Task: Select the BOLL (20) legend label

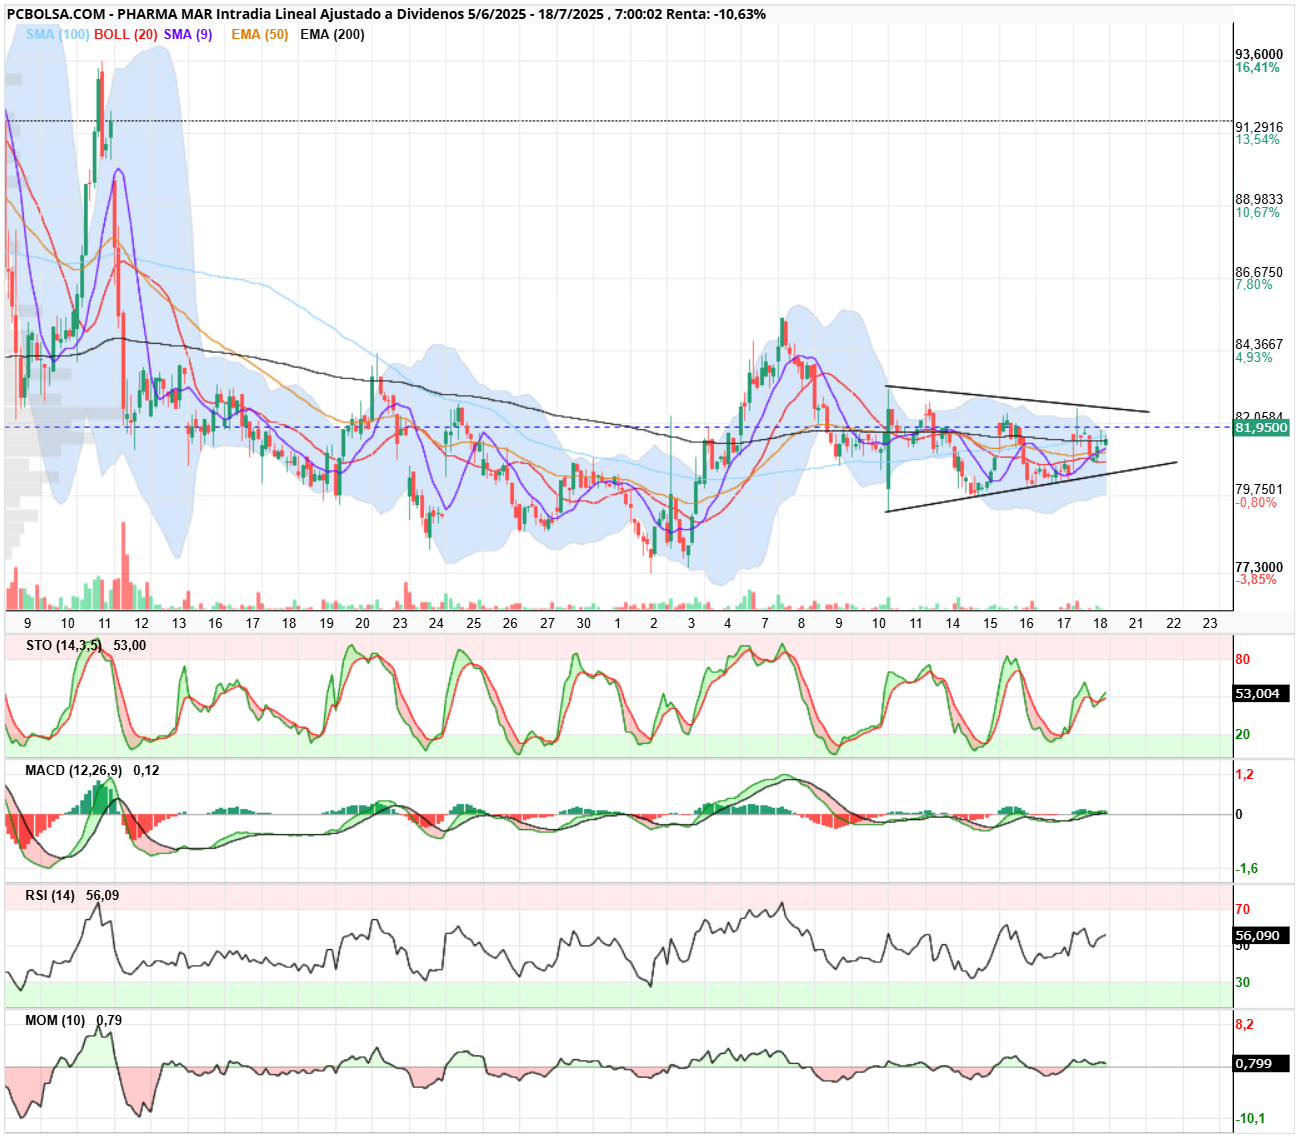Action: click(126, 34)
